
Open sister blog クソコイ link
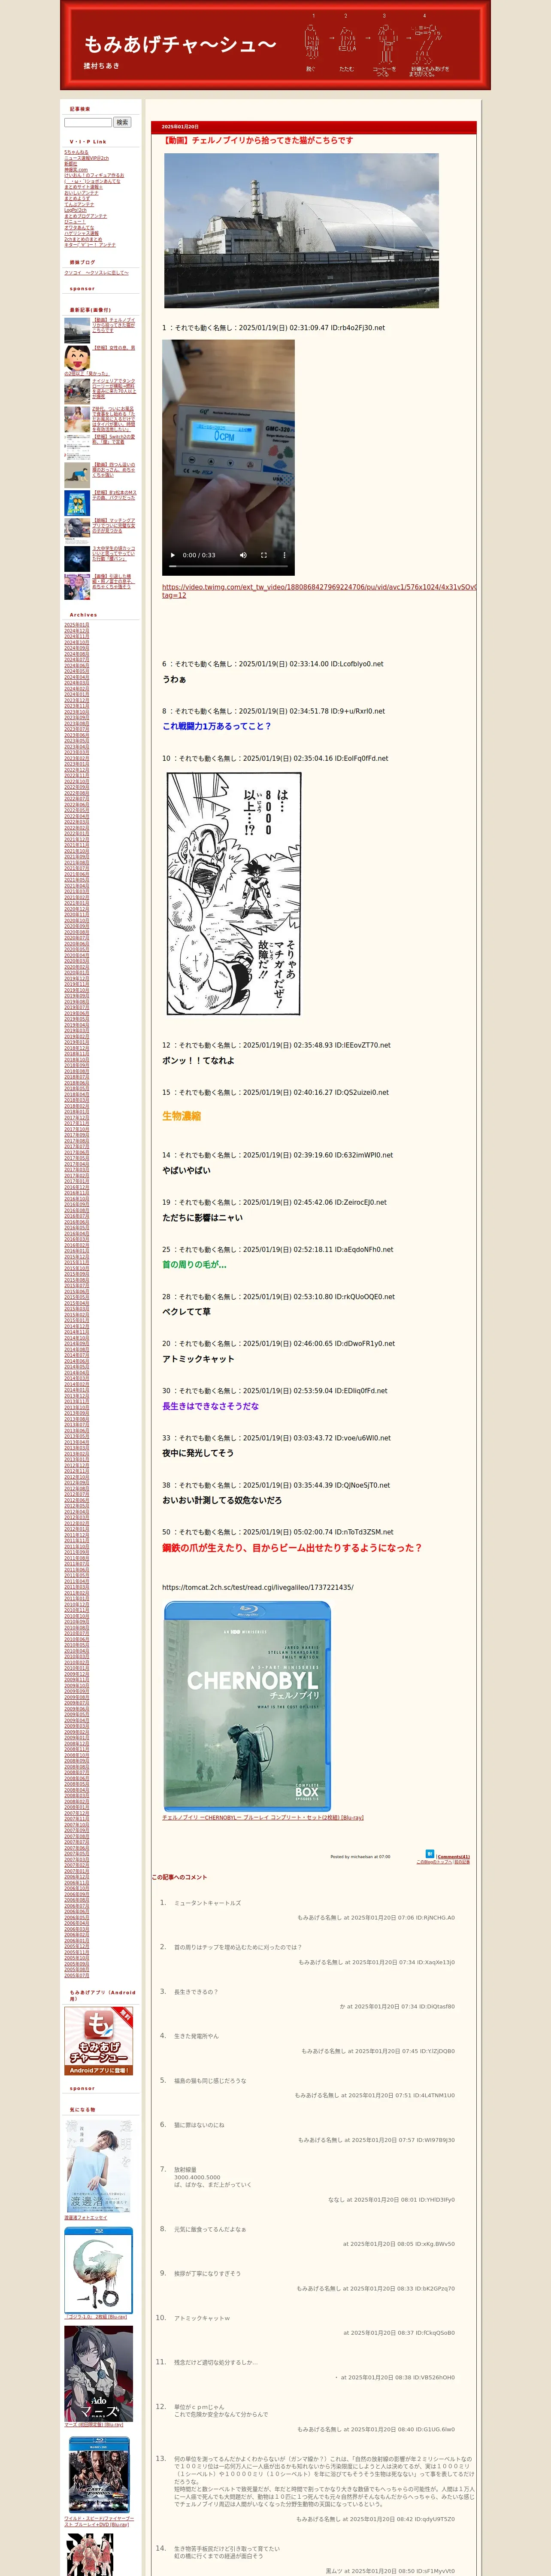point(96,273)
